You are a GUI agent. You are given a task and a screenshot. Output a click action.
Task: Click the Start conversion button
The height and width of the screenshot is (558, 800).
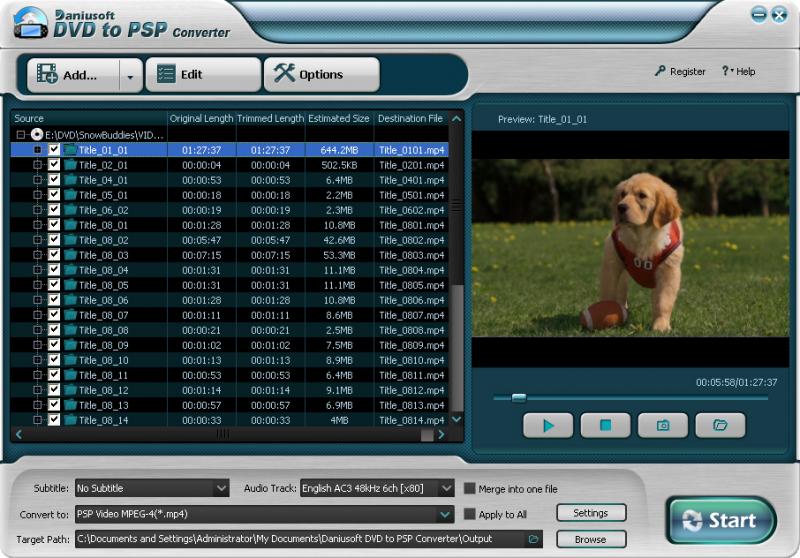(x=720, y=520)
